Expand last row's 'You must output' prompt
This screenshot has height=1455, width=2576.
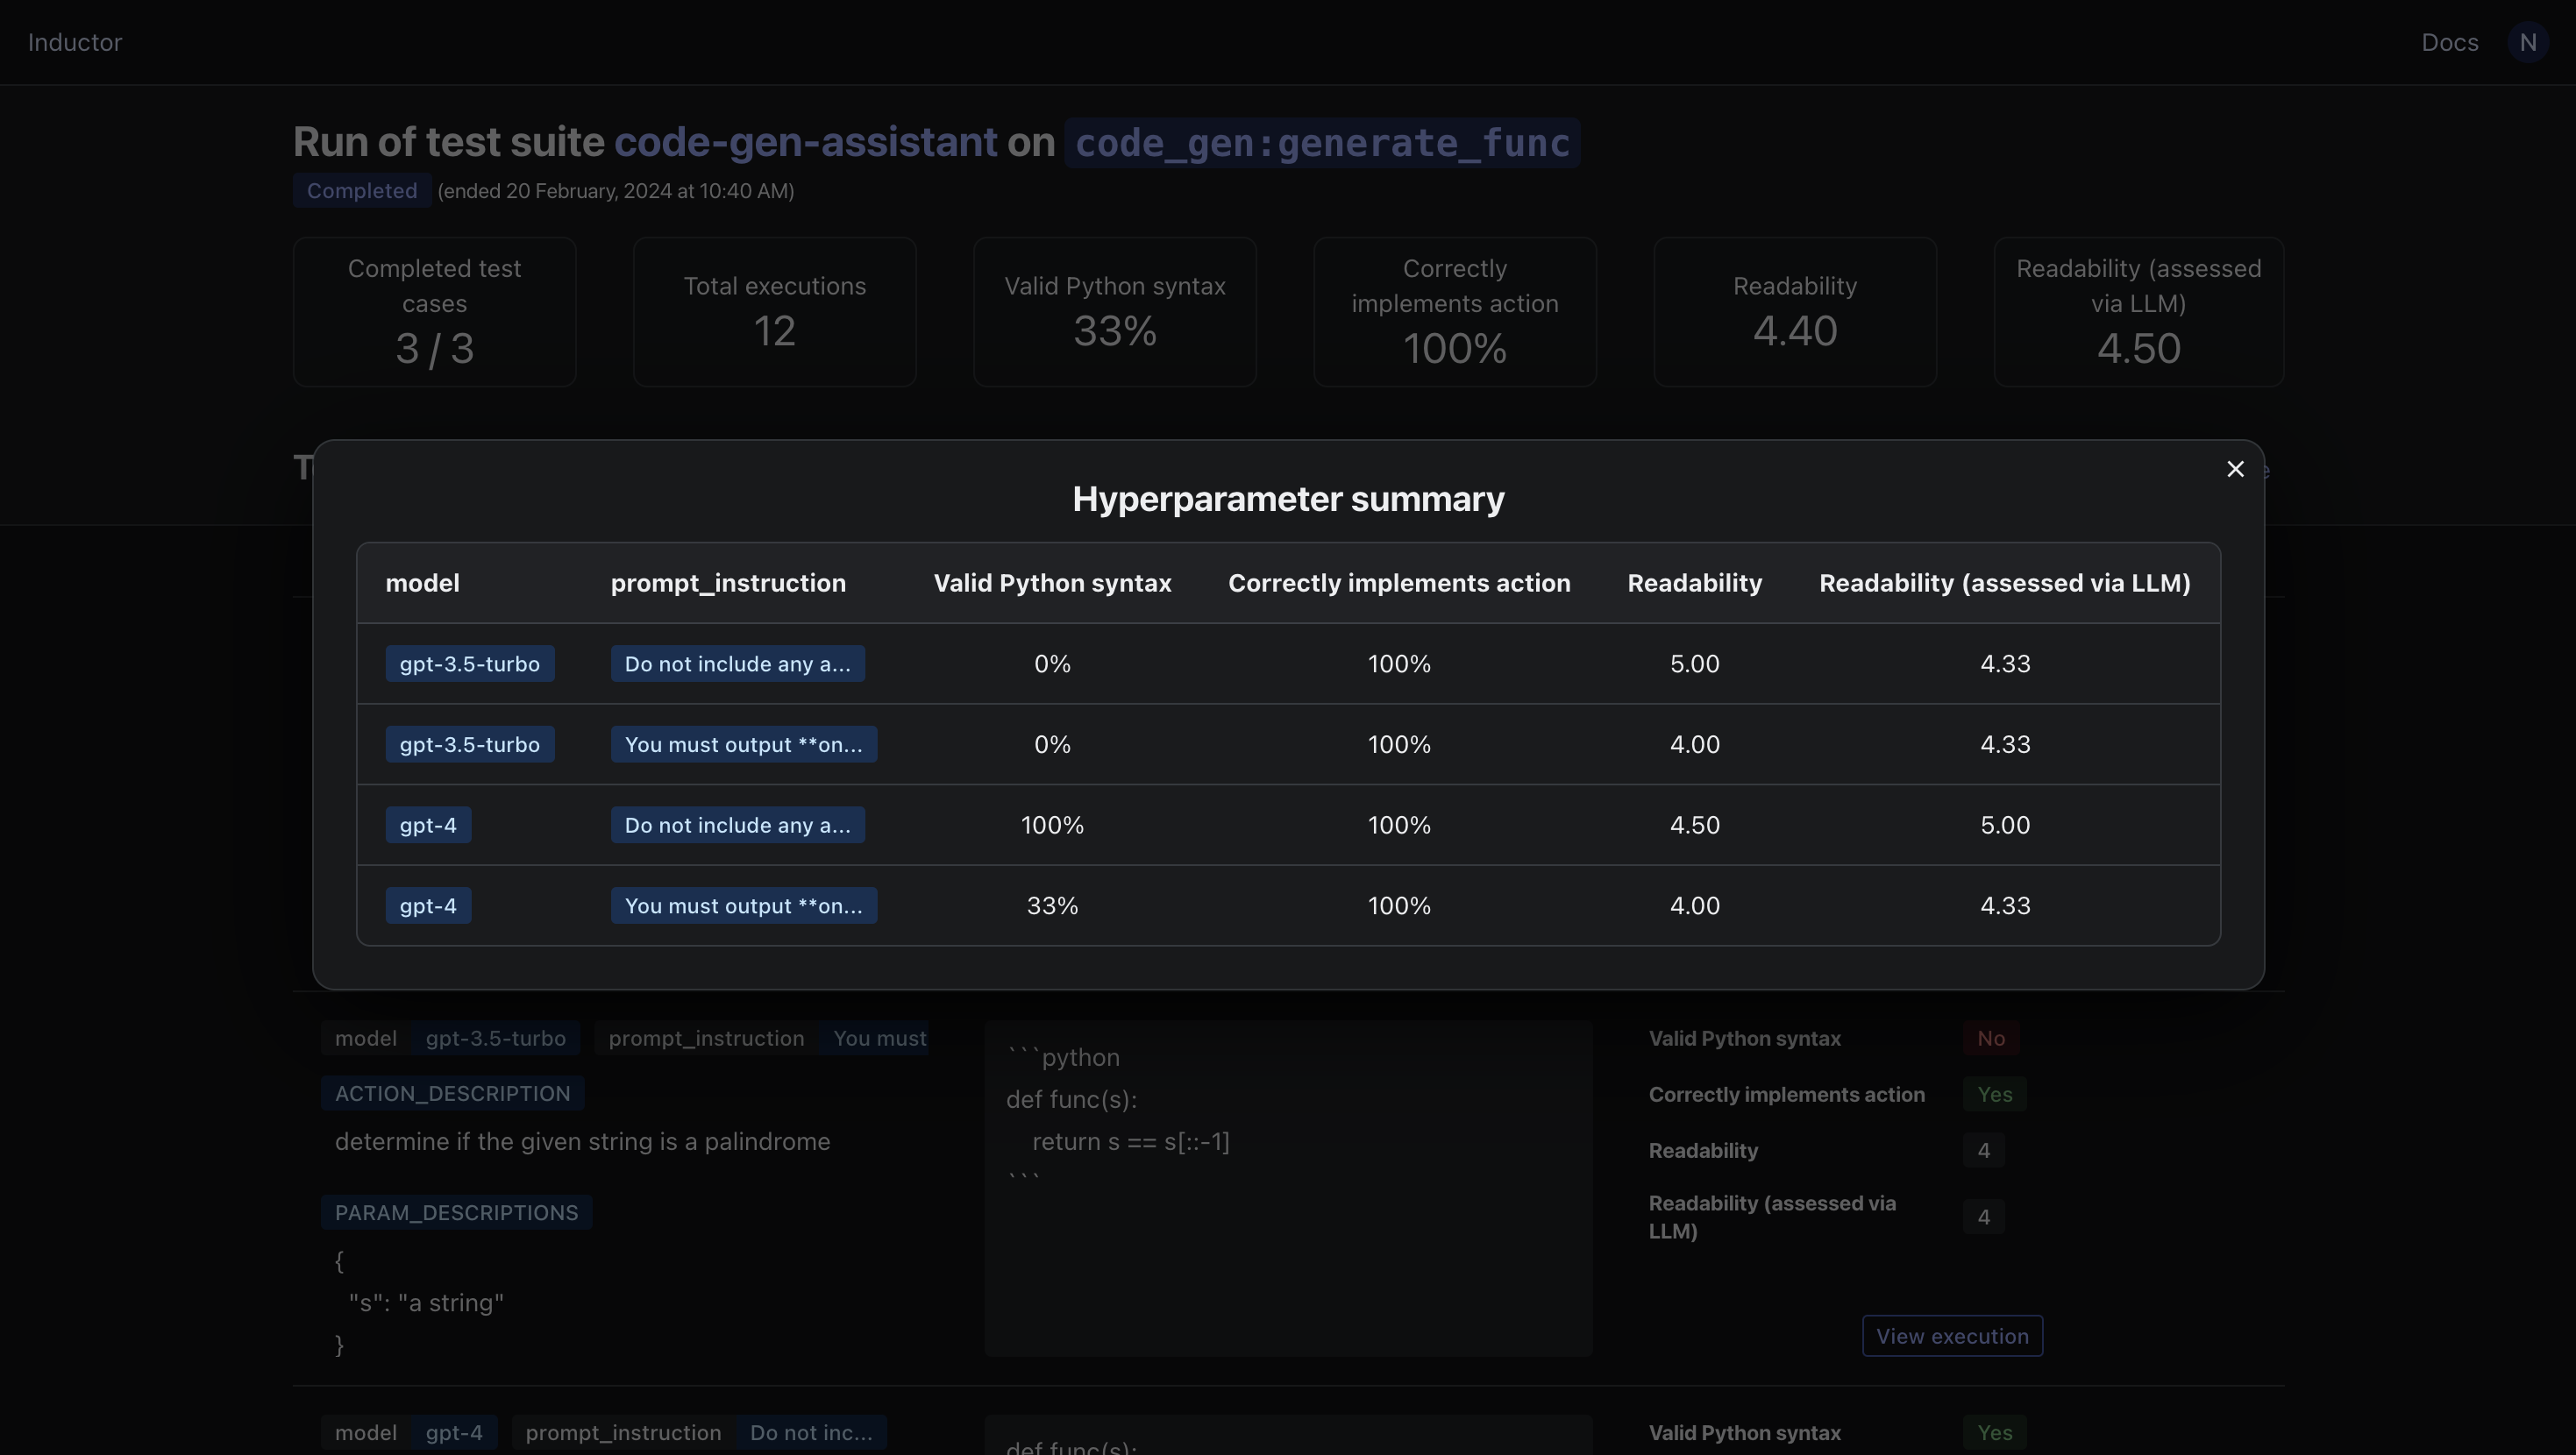click(743, 906)
